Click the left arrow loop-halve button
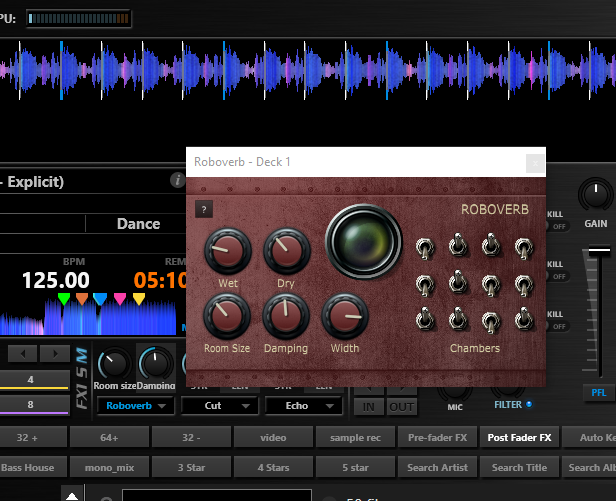The height and width of the screenshot is (501, 616). (23, 354)
